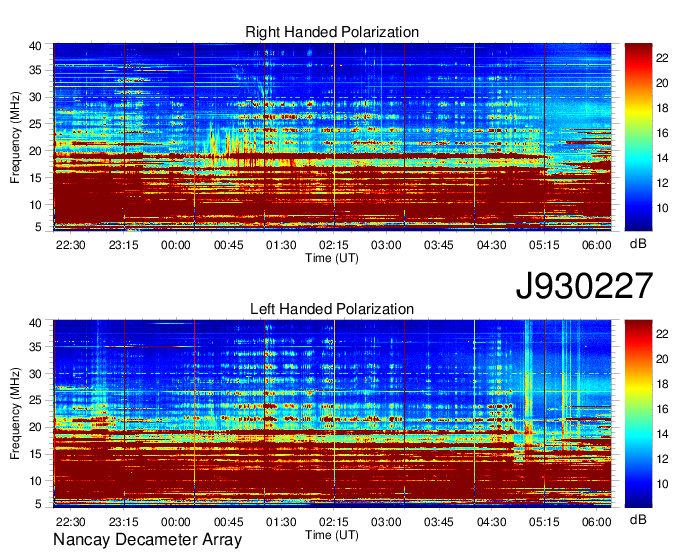
Task: Click the 16 value on Left Handed colorbar
Action: click(x=662, y=409)
